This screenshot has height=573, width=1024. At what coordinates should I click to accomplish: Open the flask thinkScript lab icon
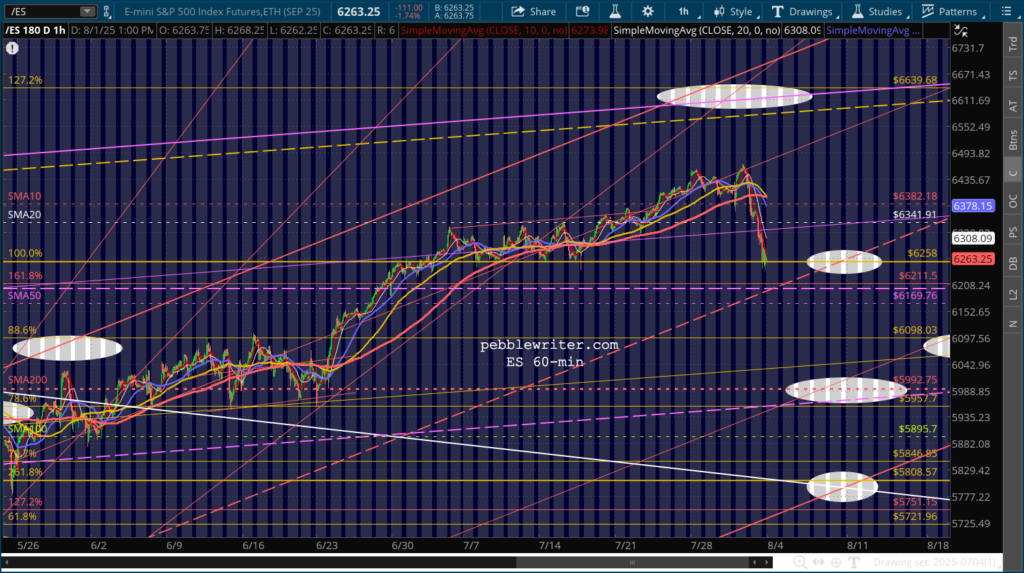pos(615,11)
